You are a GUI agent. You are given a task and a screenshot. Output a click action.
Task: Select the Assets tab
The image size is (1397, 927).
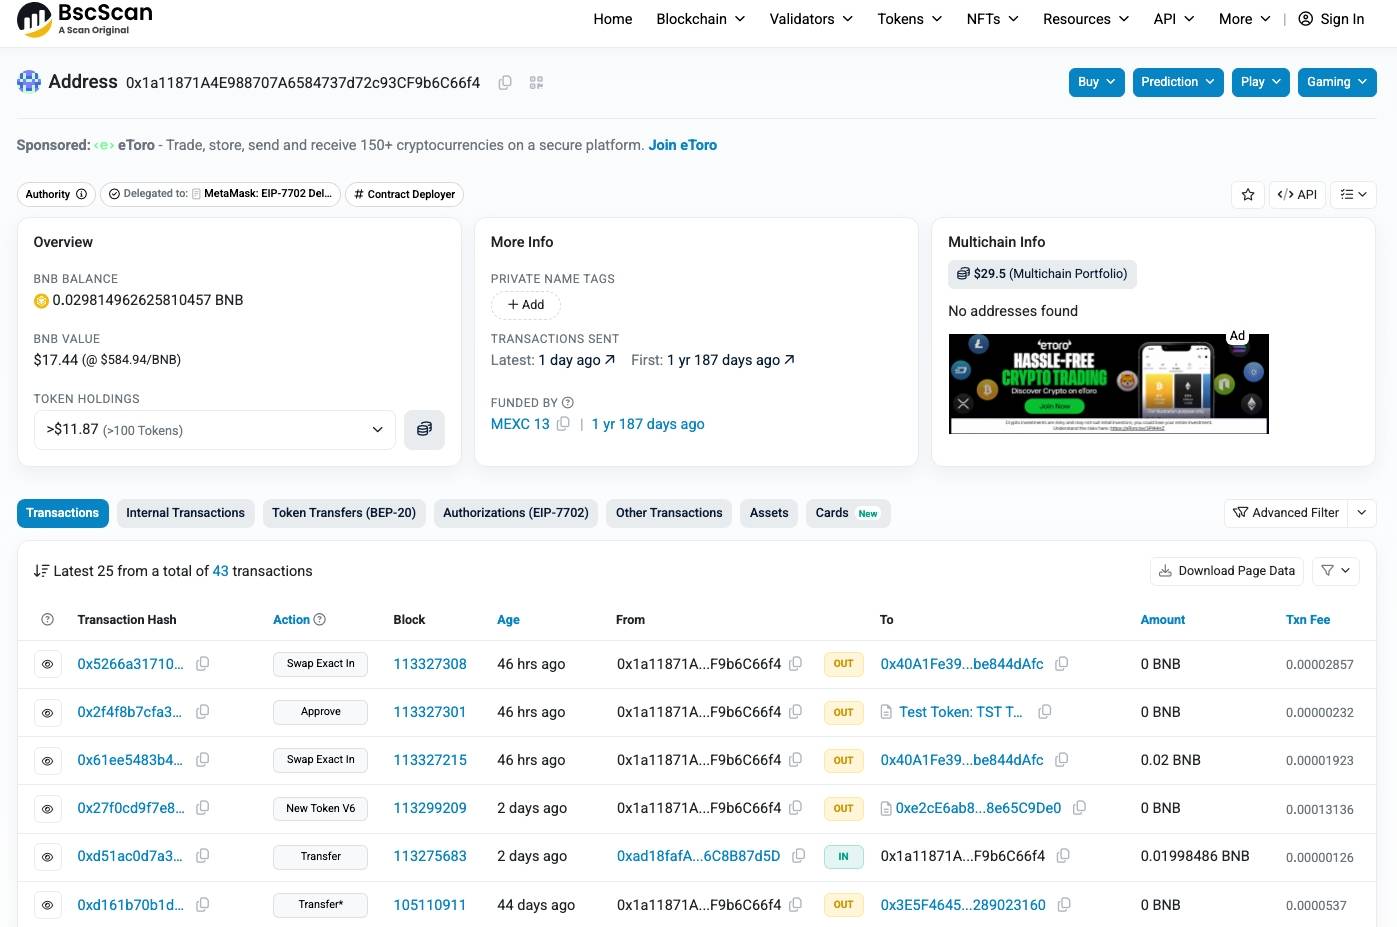click(x=769, y=513)
